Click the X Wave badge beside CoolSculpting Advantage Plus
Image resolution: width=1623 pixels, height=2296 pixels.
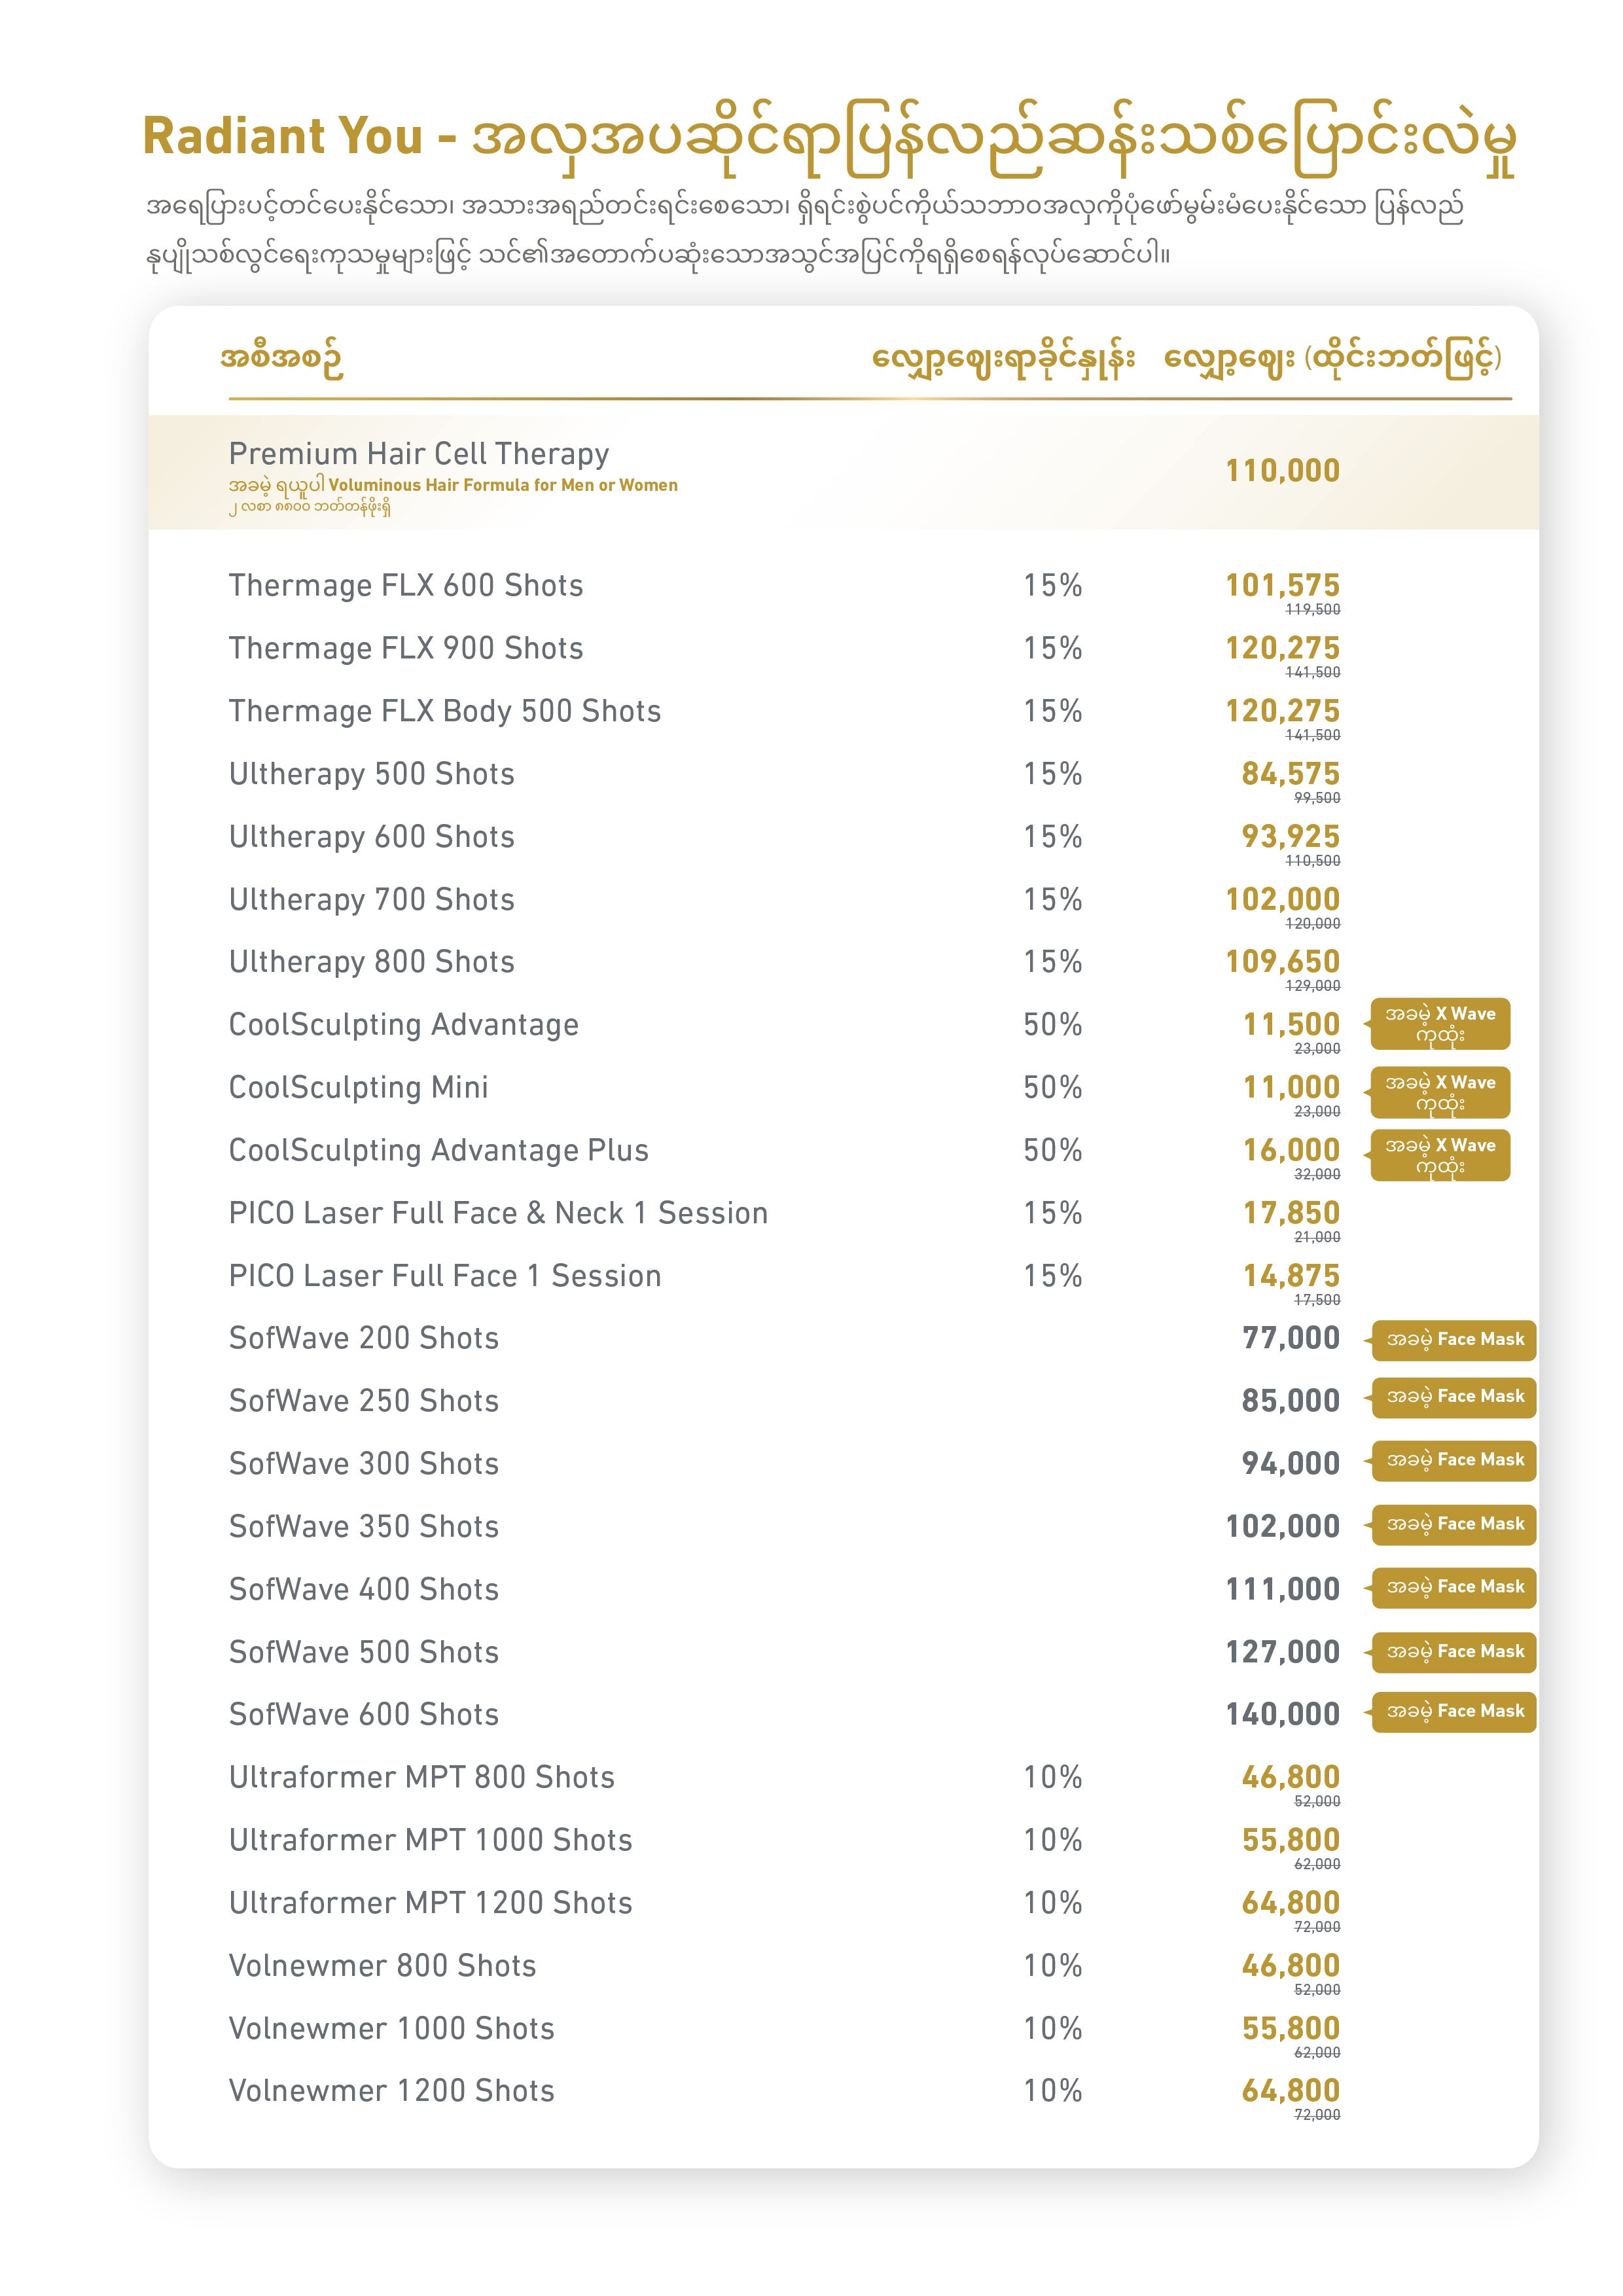[1439, 1155]
